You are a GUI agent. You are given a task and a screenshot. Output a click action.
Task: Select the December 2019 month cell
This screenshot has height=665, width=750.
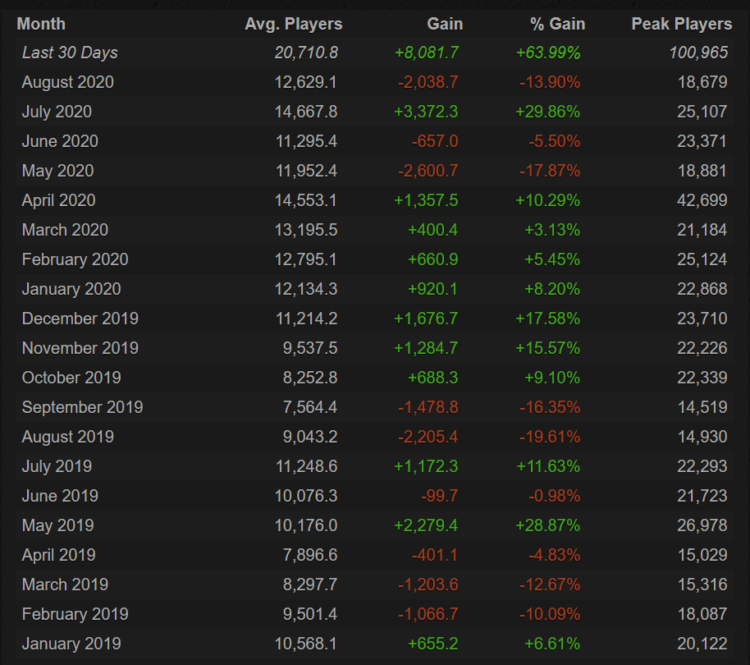pyautogui.click(x=80, y=319)
